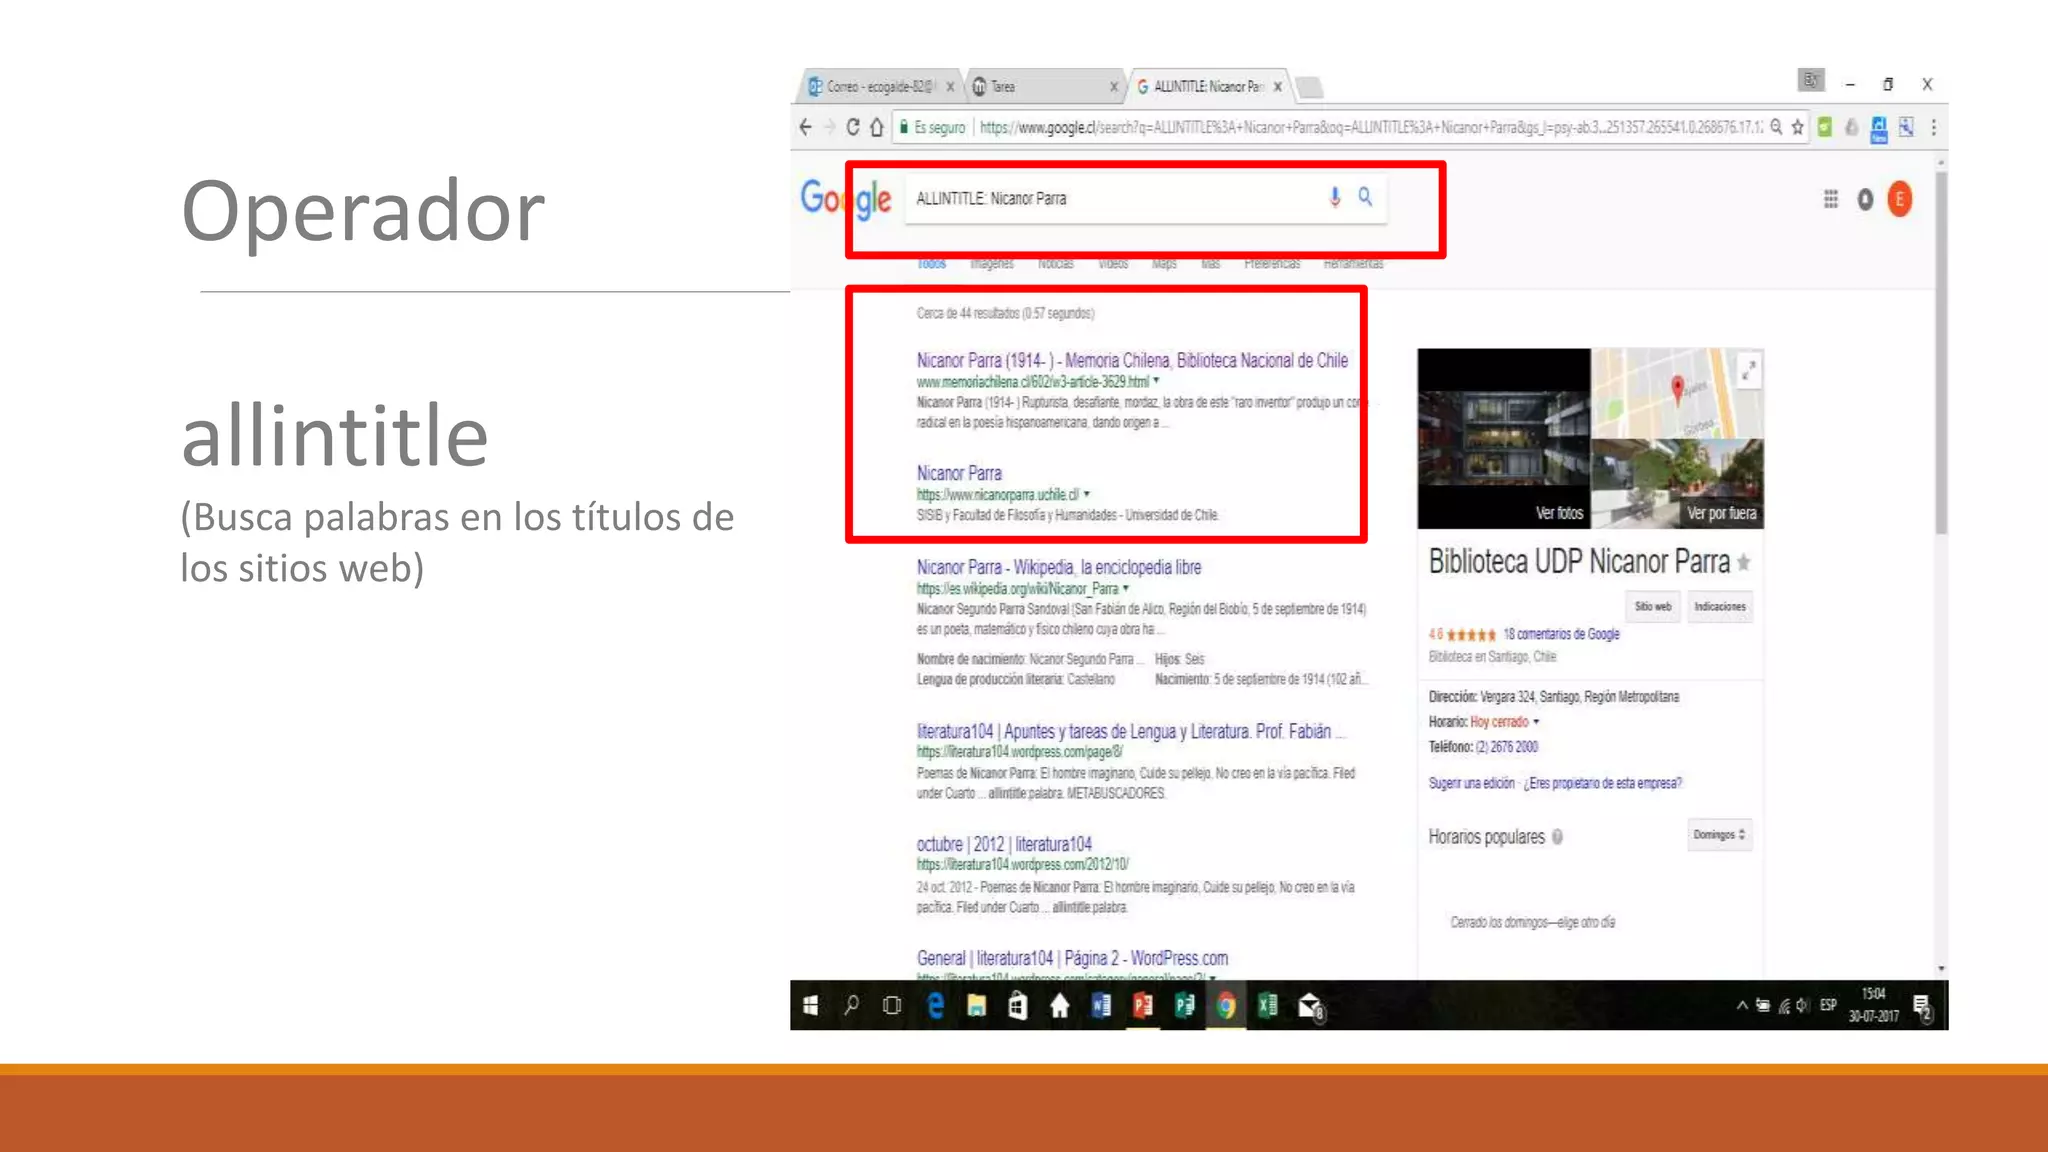
Task: Open 18 comentarios de Google link
Action: click(1561, 634)
